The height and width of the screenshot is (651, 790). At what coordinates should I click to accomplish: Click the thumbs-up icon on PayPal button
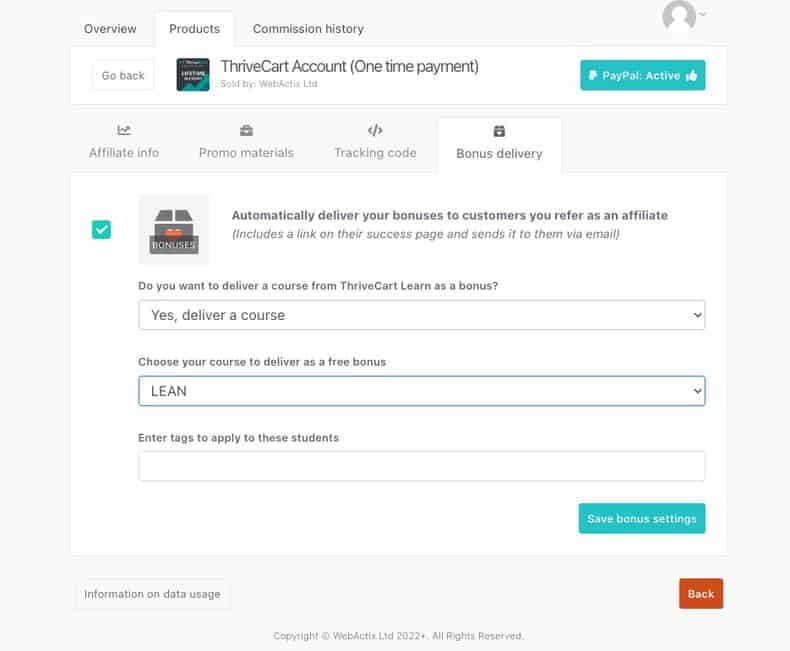pyautogui.click(x=692, y=76)
